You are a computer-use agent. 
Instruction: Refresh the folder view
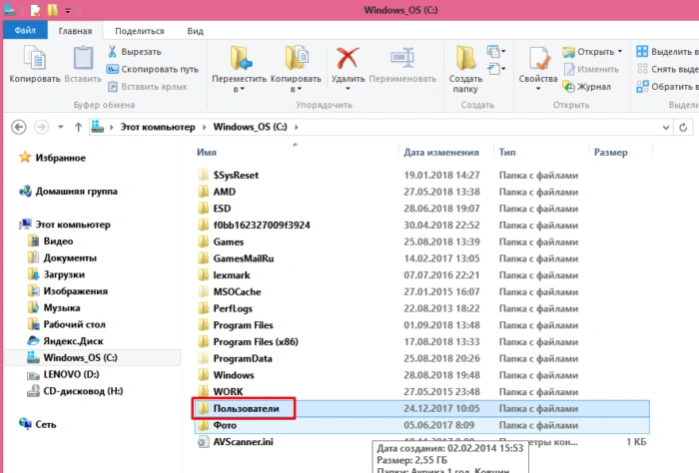[683, 128]
